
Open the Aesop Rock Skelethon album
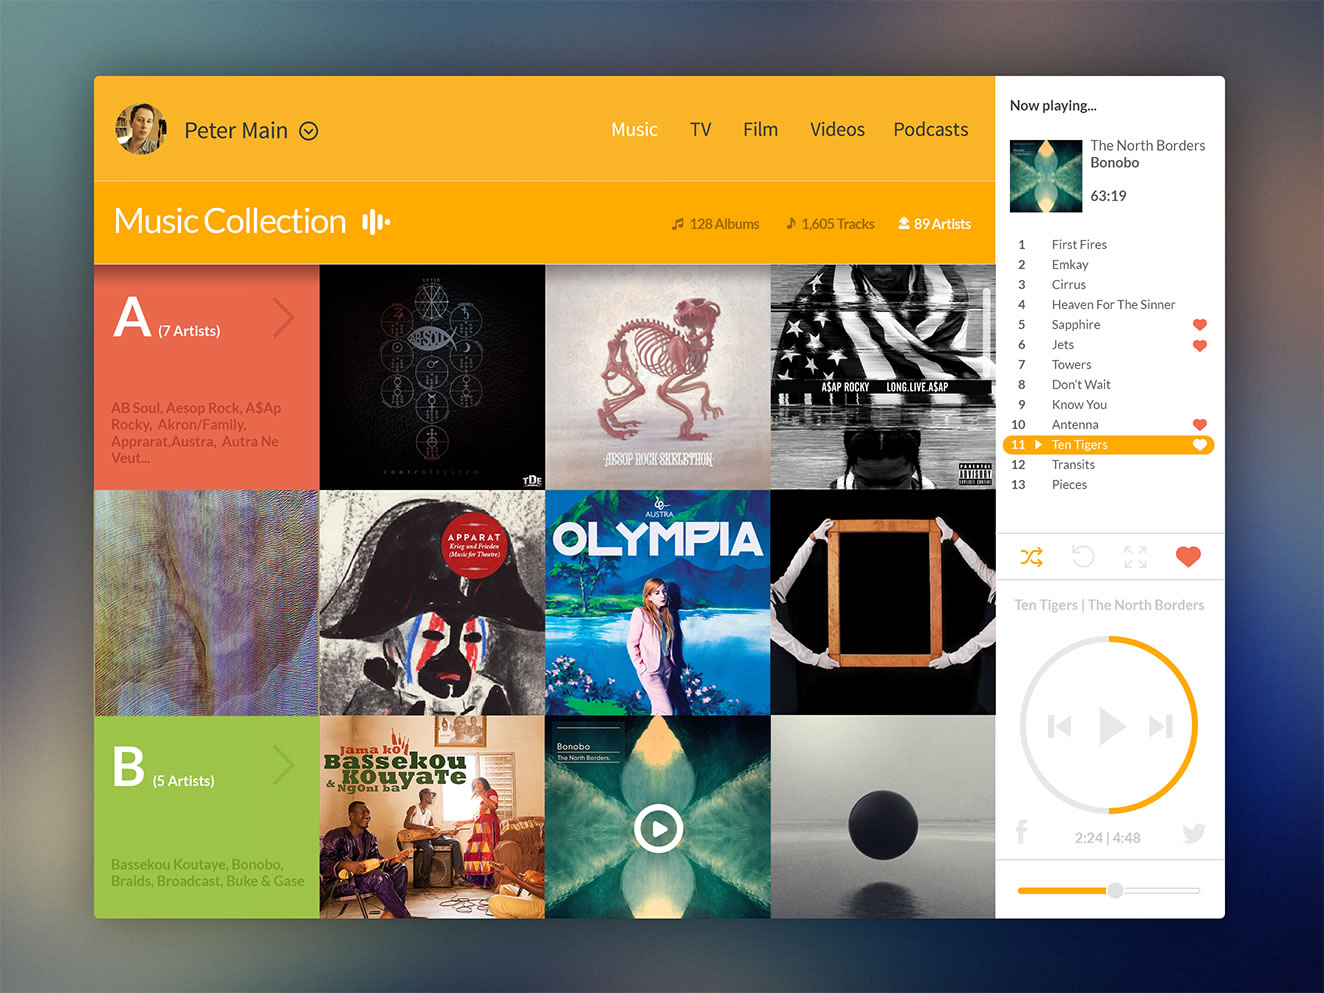[x=658, y=377]
